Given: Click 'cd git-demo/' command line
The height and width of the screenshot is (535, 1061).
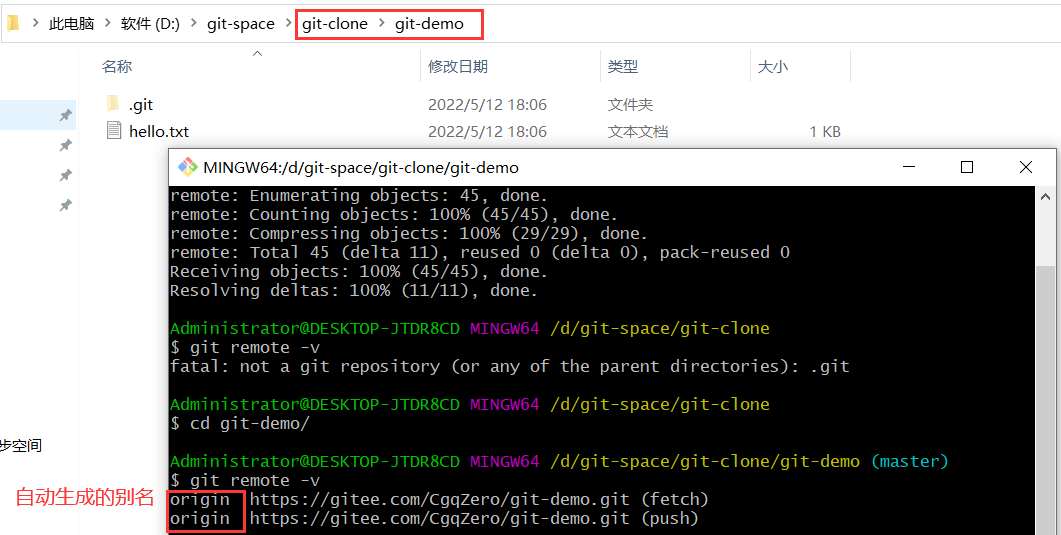Looking at the screenshot, I should click(x=240, y=423).
